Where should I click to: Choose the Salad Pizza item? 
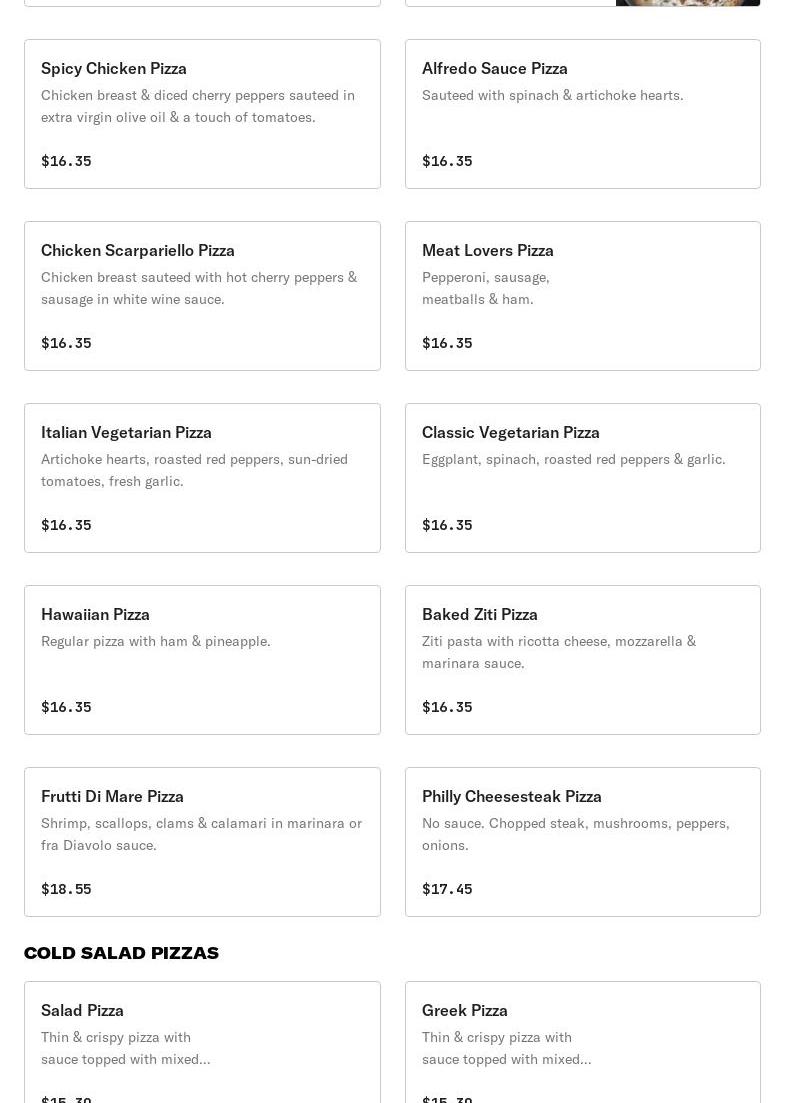click(x=203, y=1043)
